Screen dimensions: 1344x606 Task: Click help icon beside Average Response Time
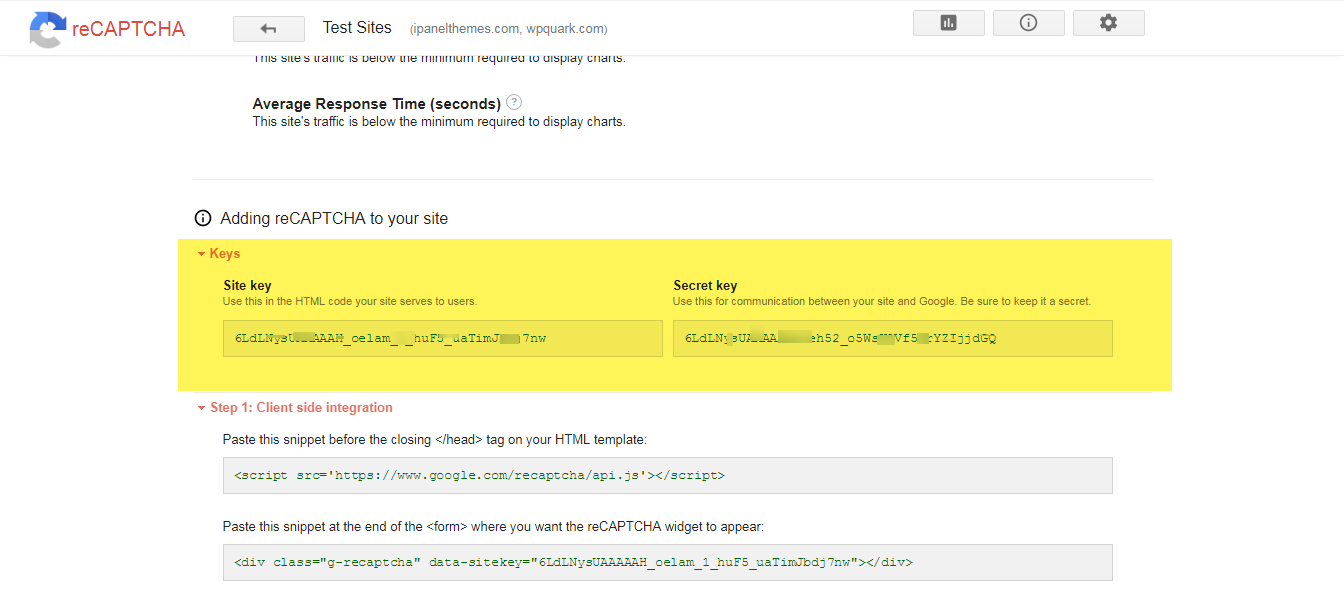coord(514,102)
